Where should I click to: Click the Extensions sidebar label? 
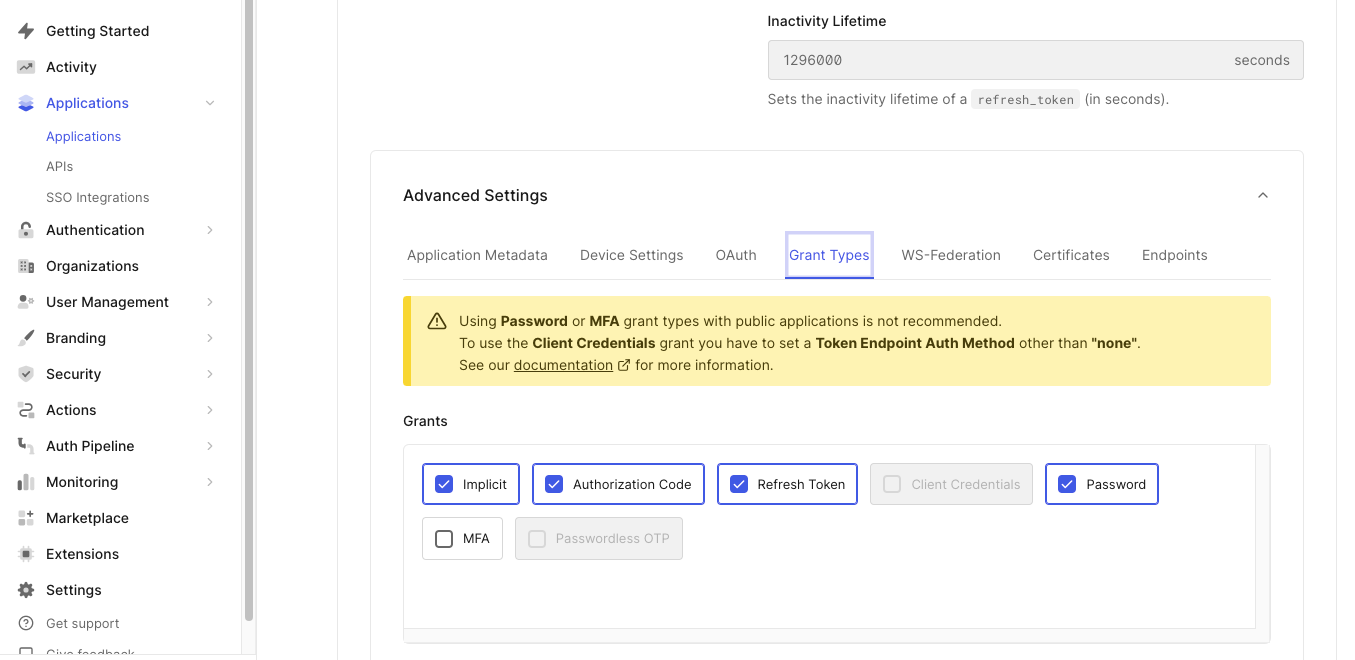[82, 554]
